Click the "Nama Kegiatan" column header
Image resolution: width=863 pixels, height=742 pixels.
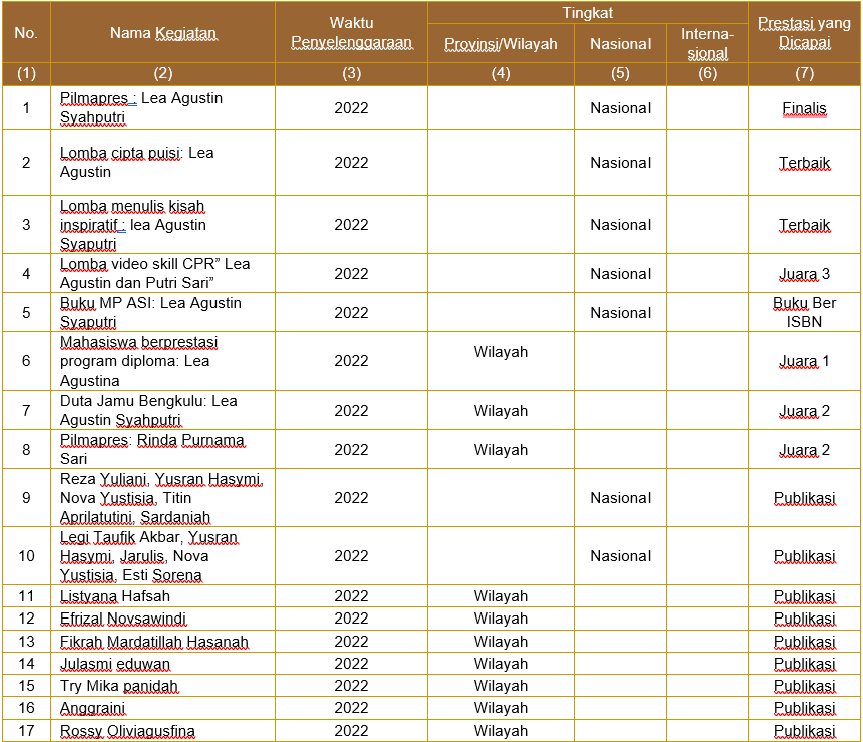(163, 33)
